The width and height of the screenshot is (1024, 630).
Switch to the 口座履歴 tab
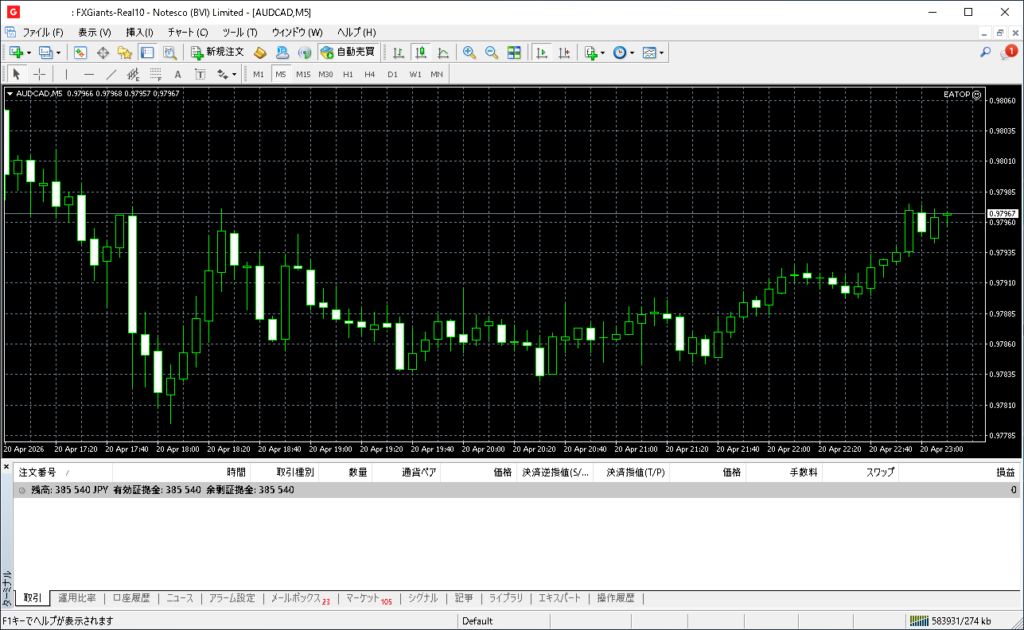pyautogui.click(x=131, y=598)
